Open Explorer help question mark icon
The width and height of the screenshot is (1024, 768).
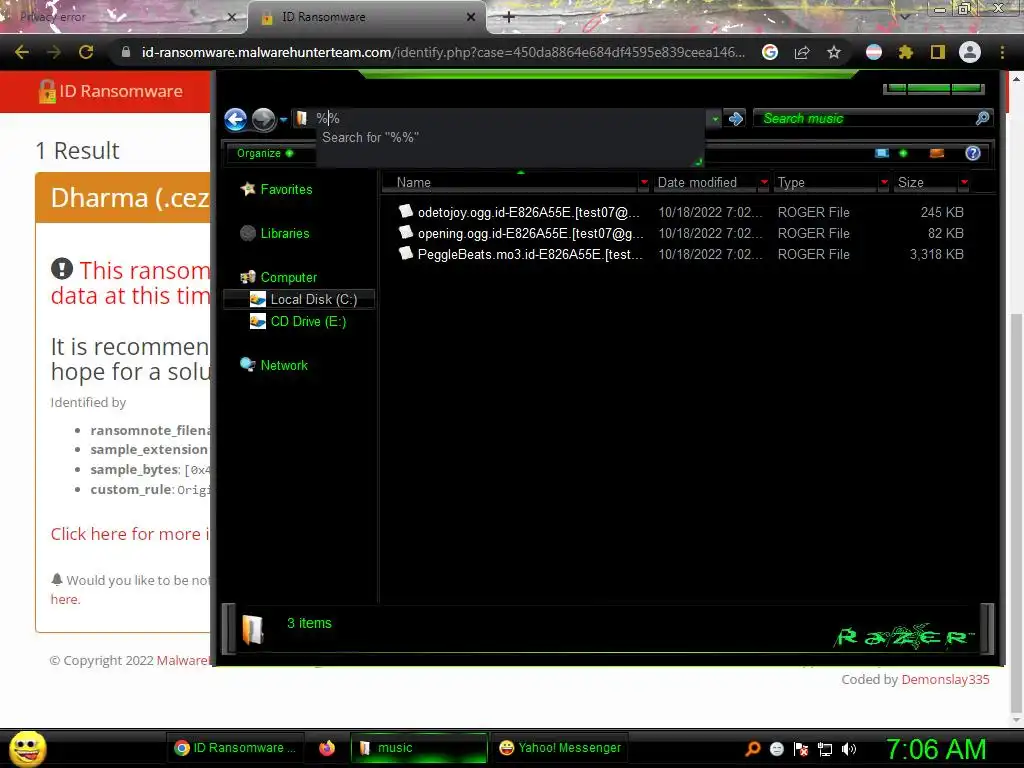[972, 153]
